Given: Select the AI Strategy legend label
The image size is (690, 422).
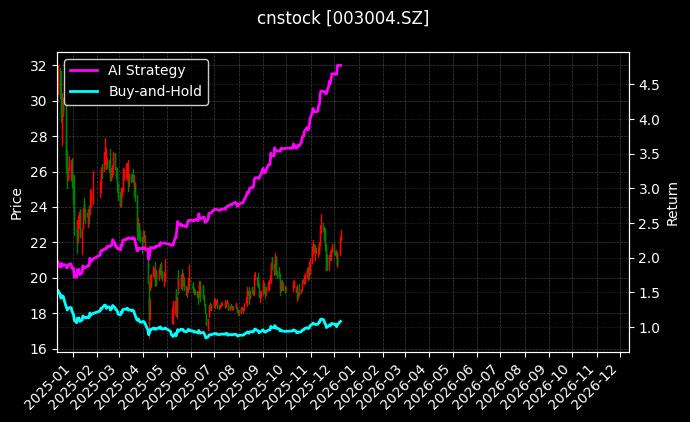Looking at the screenshot, I should tap(147, 70).
